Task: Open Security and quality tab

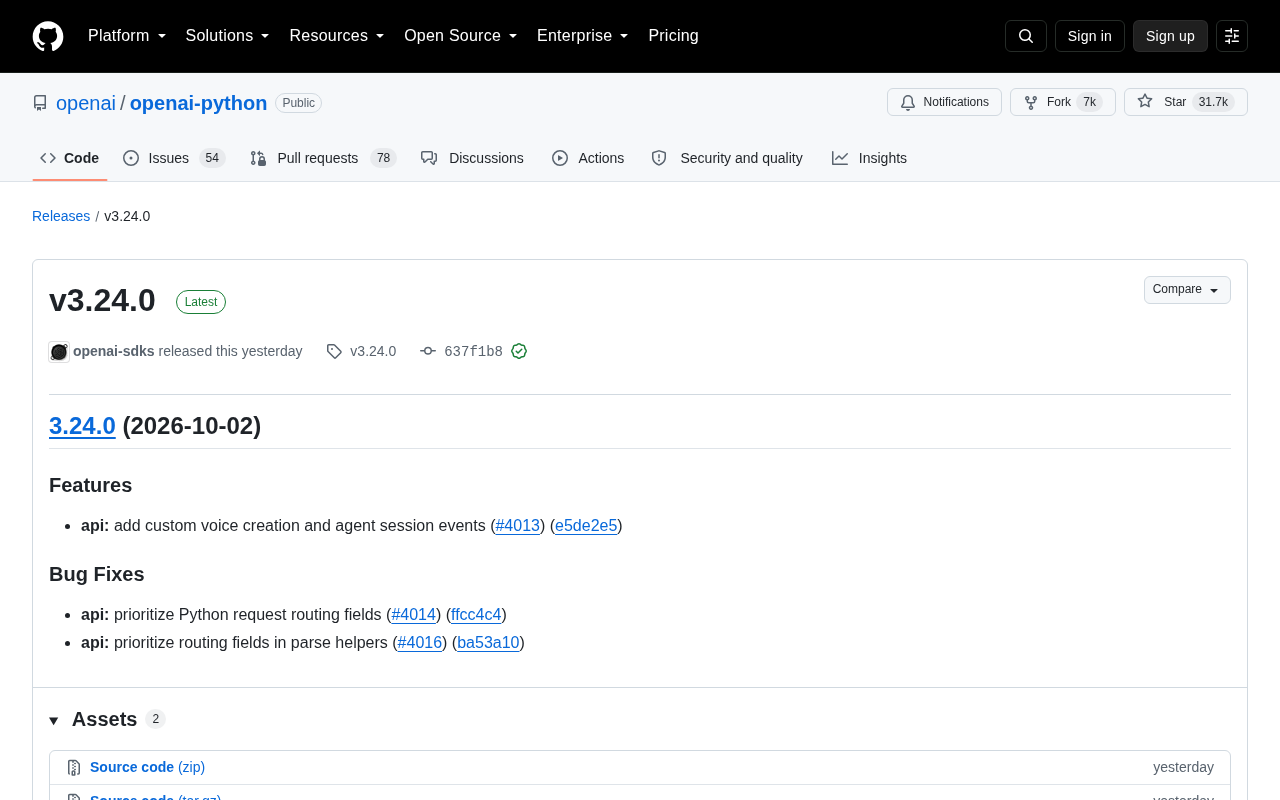Action: (727, 158)
